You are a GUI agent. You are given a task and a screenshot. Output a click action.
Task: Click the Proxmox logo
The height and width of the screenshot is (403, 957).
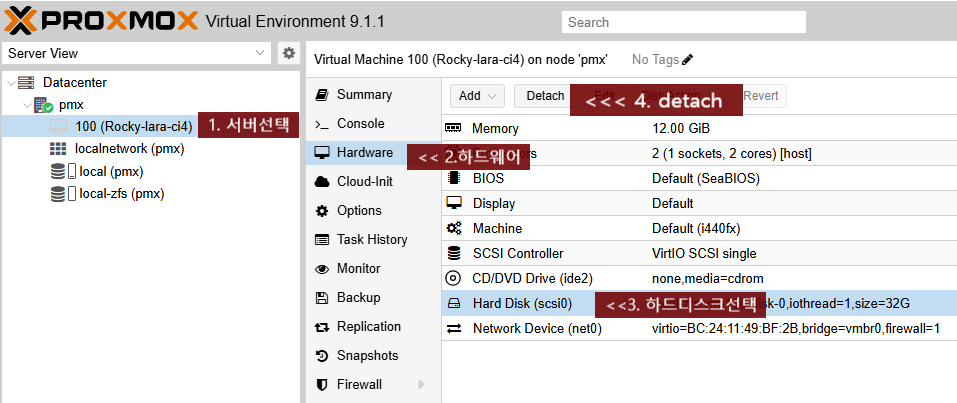[101, 21]
